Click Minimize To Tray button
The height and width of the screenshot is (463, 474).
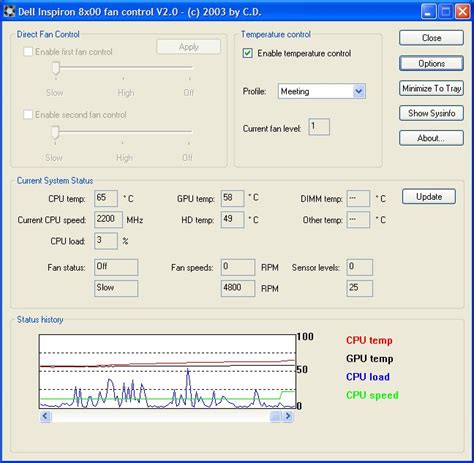point(431,88)
